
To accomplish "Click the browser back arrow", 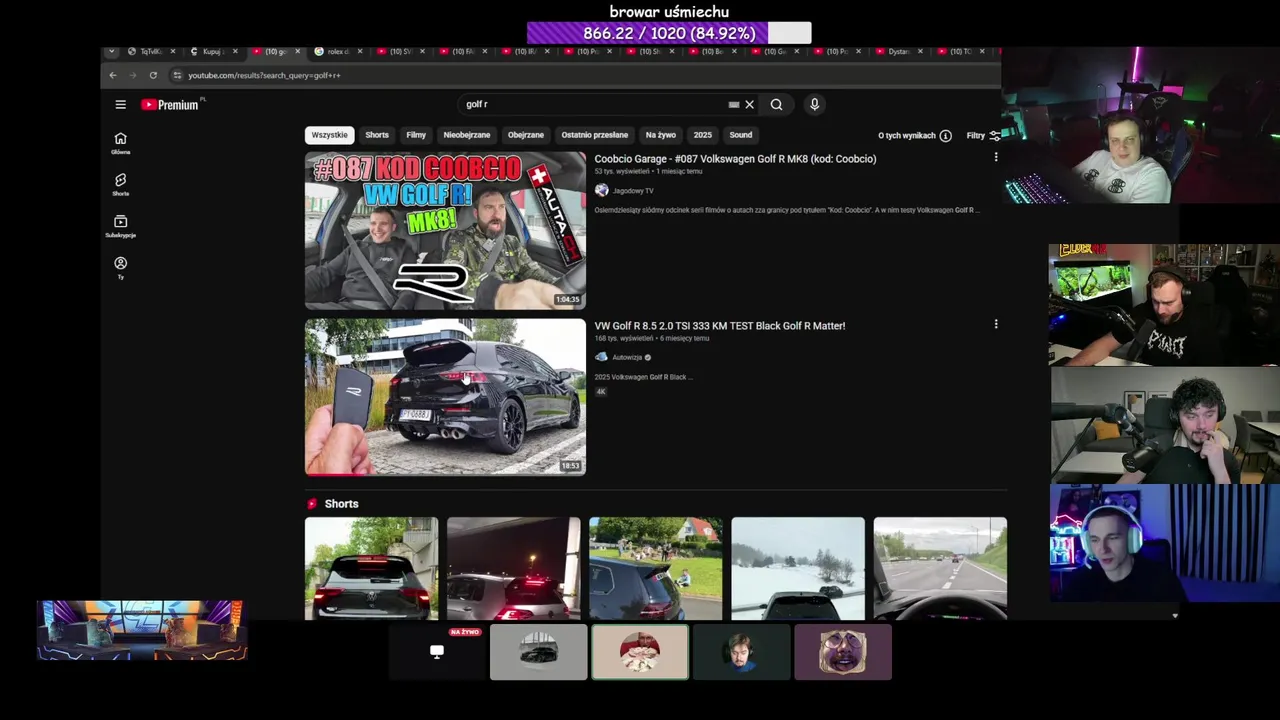I will (x=112, y=75).
